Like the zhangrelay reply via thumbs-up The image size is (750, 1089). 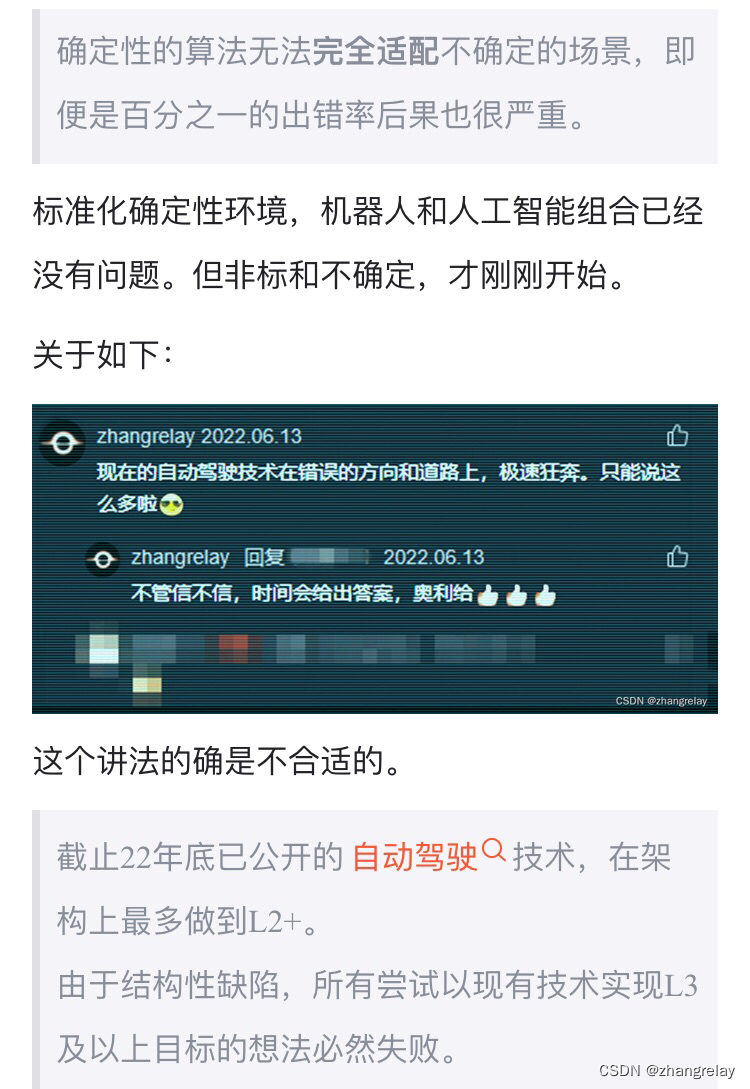pos(677,556)
